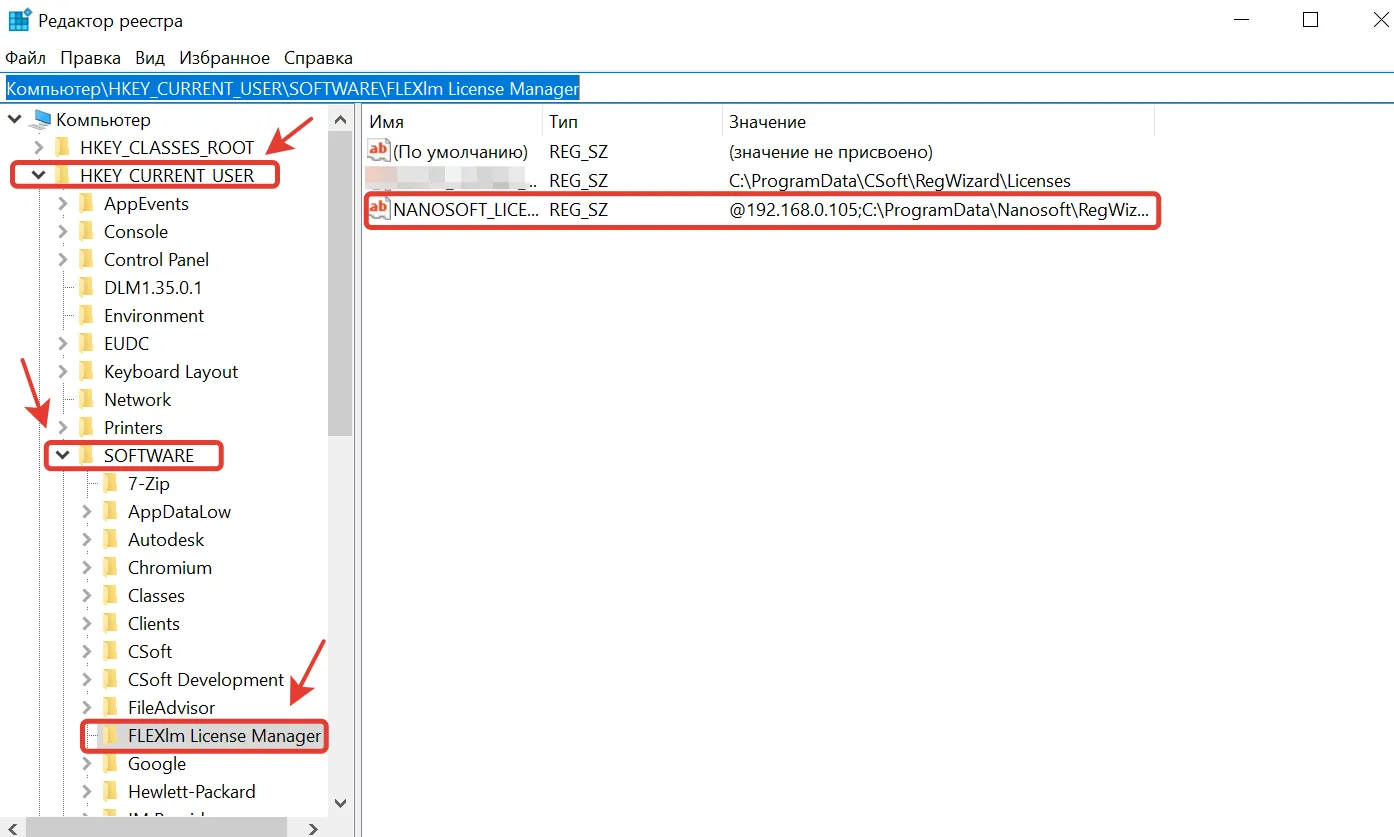1394x837 pixels.
Task: Click the (По умолчанию) value string icon
Action: click(379, 152)
